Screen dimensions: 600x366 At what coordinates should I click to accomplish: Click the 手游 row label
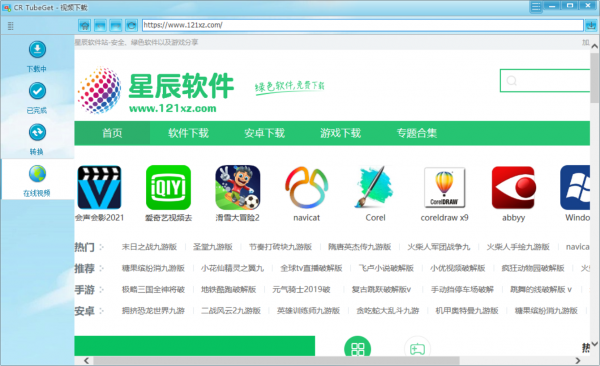click(x=84, y=289)
